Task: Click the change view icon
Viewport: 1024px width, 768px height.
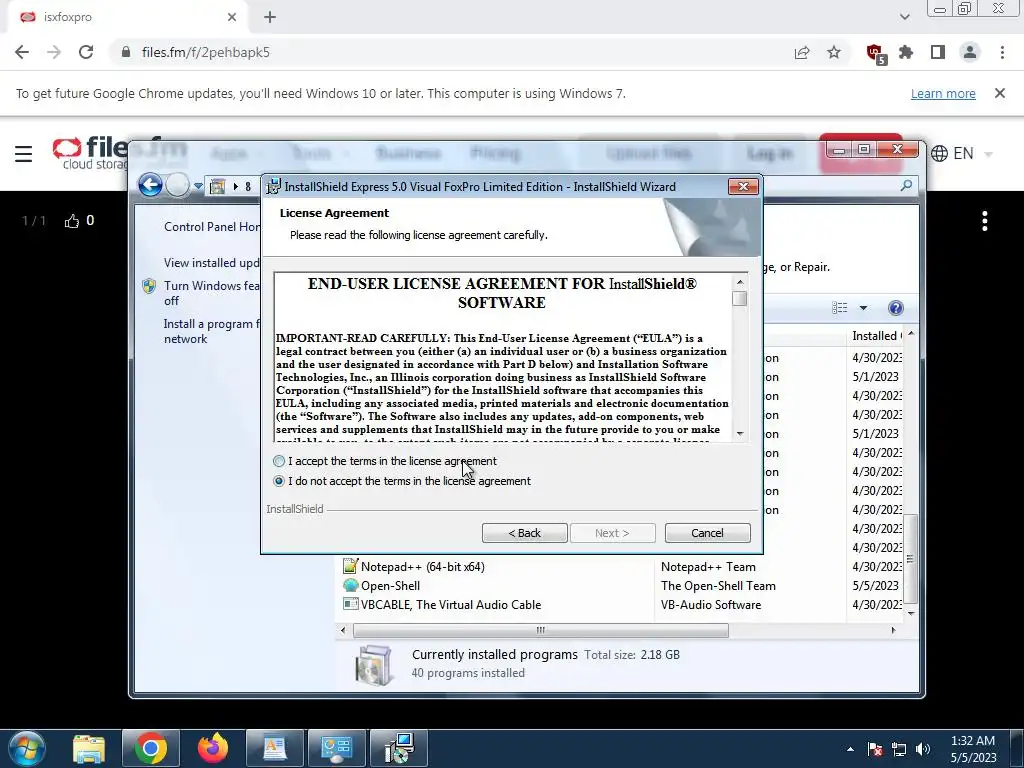Action: (840, 308)
